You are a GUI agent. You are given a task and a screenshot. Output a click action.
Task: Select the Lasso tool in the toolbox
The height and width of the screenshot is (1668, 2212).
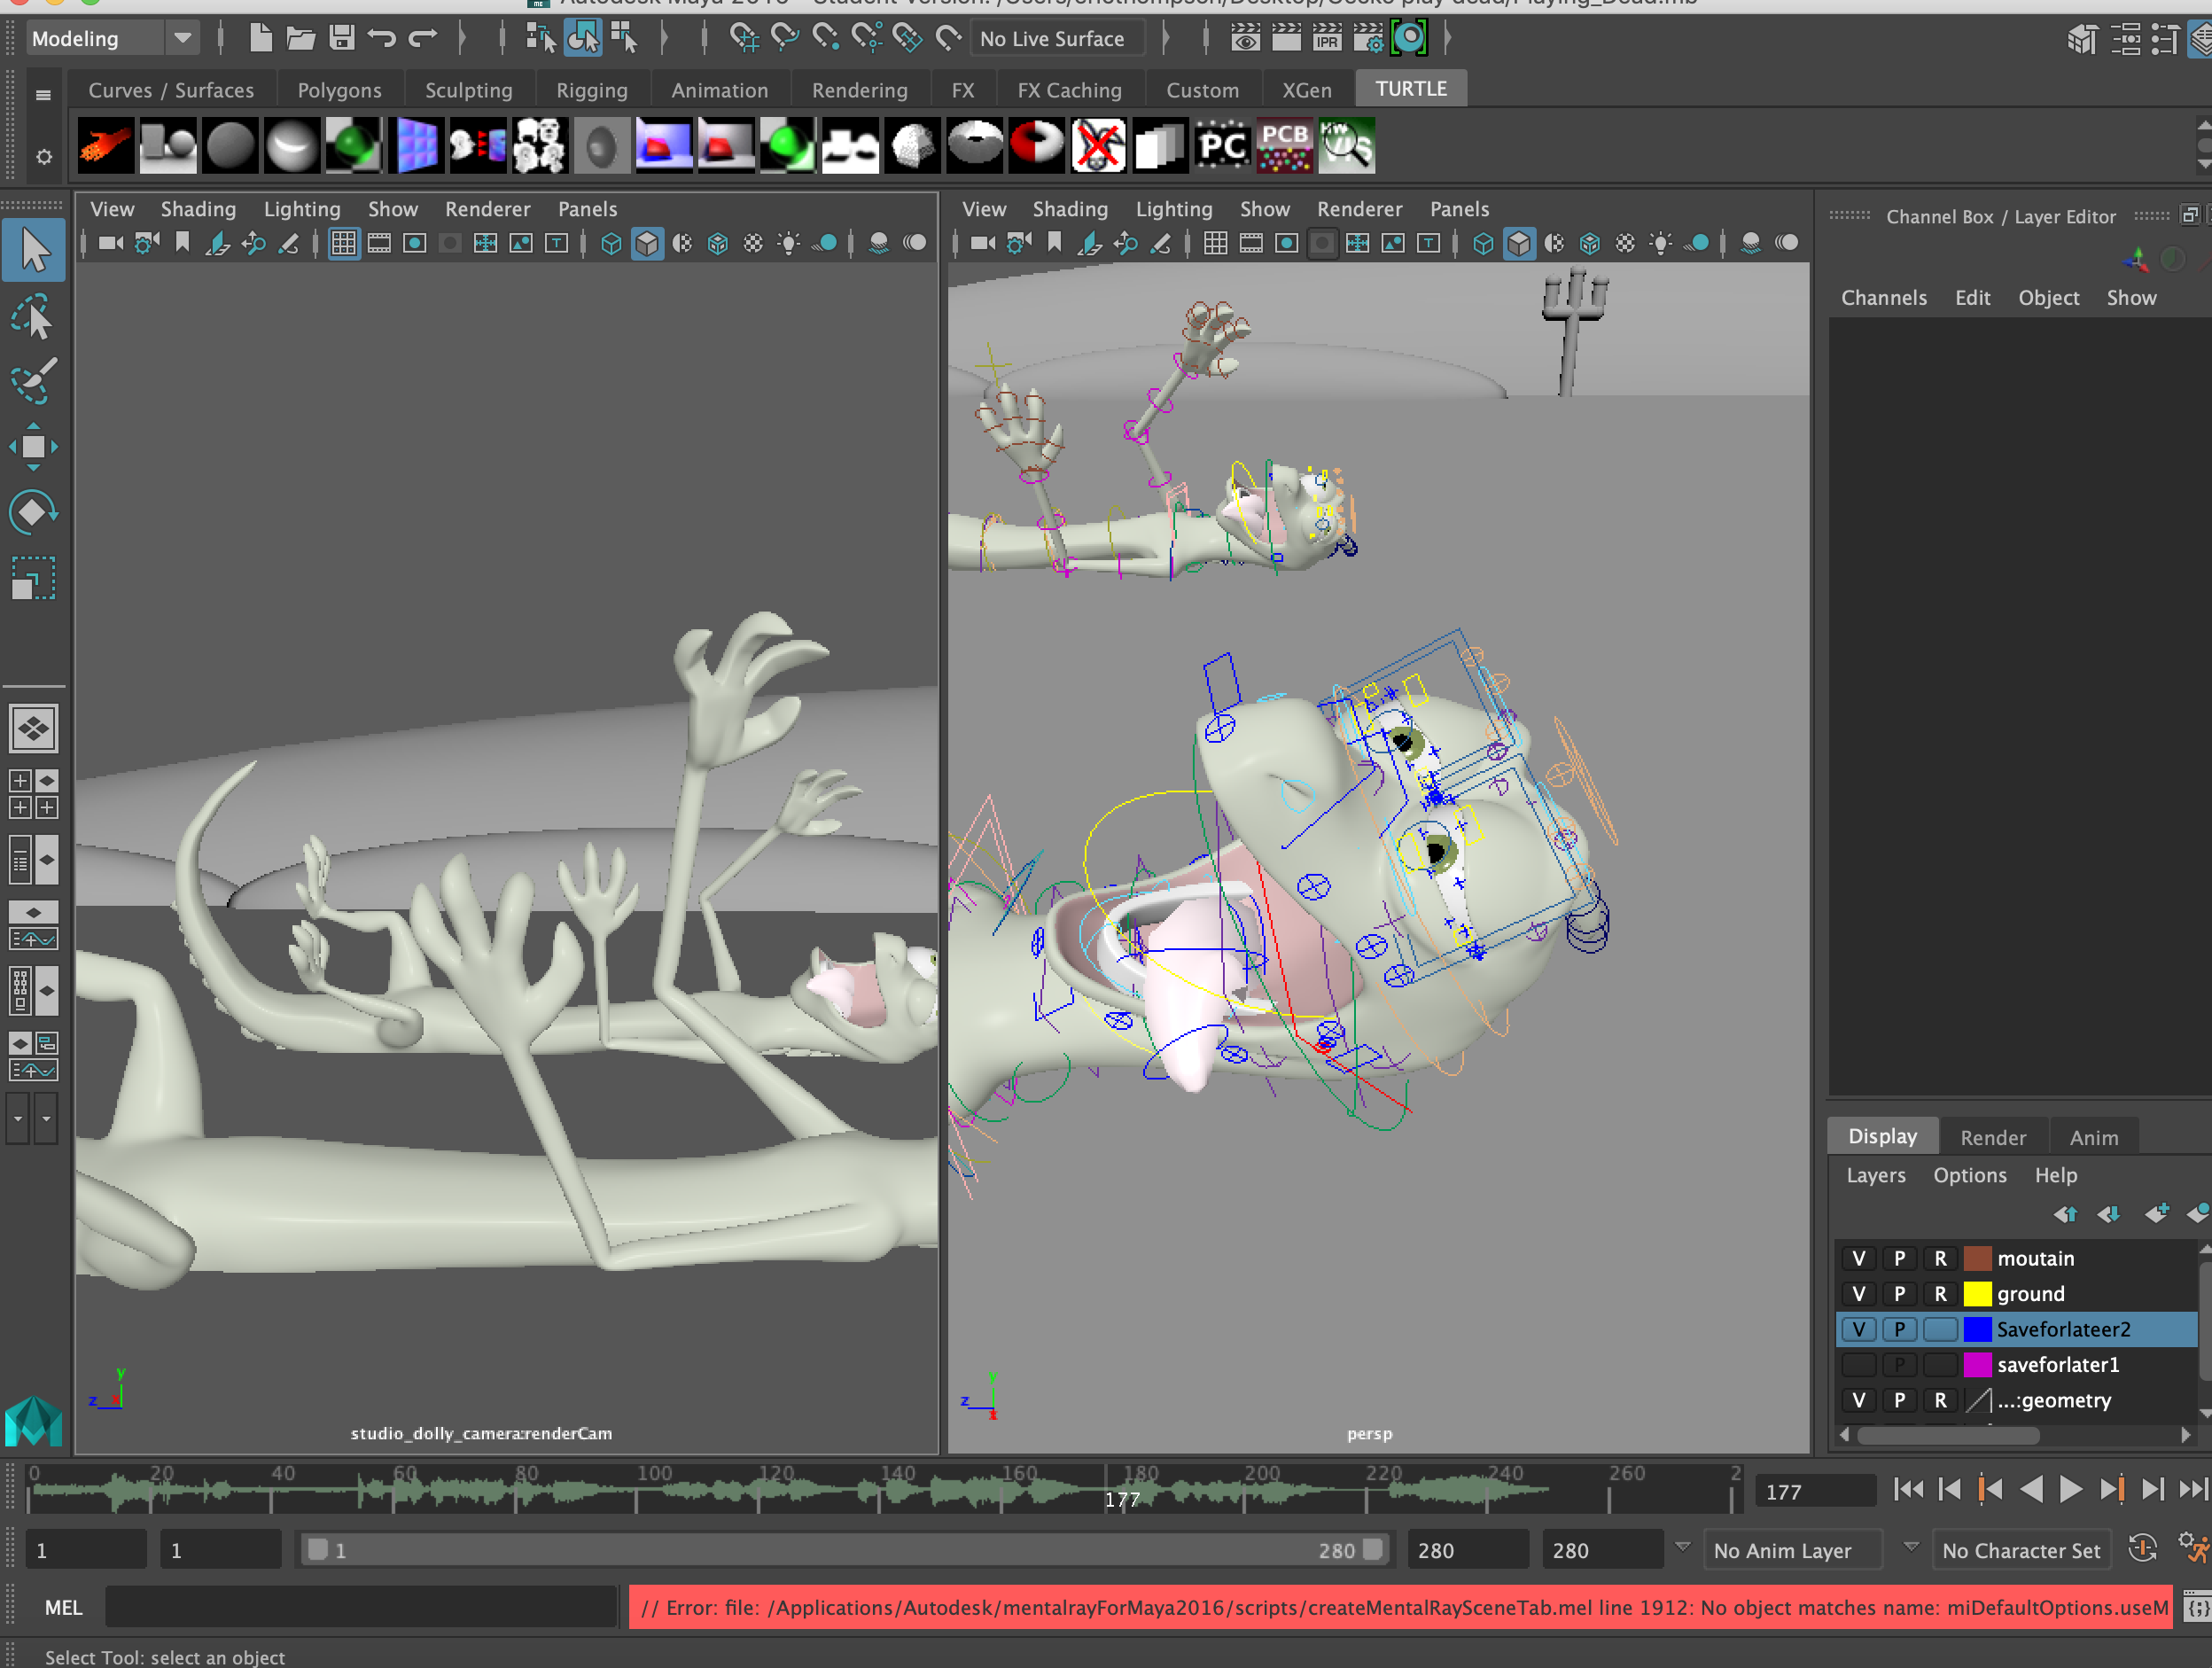[x=33, y=318]
